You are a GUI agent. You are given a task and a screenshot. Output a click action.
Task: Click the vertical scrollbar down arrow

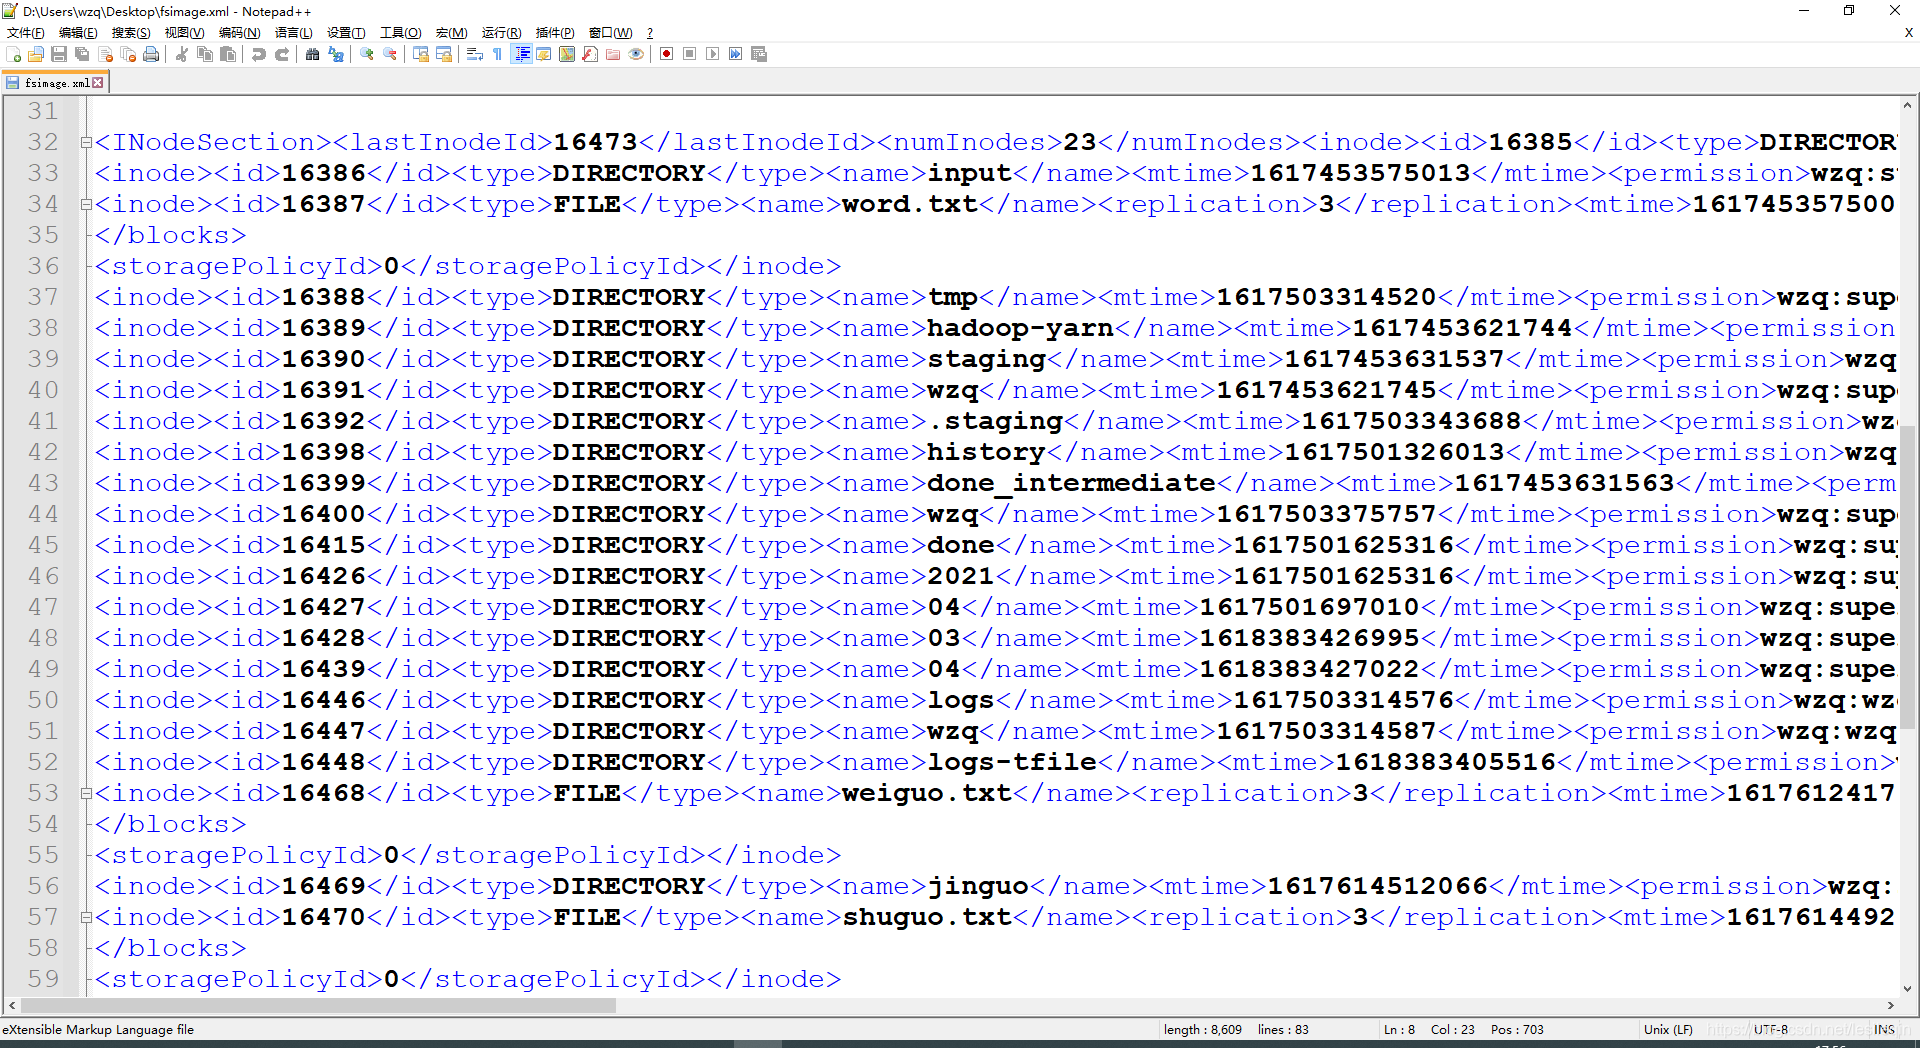click(1908, 989)
